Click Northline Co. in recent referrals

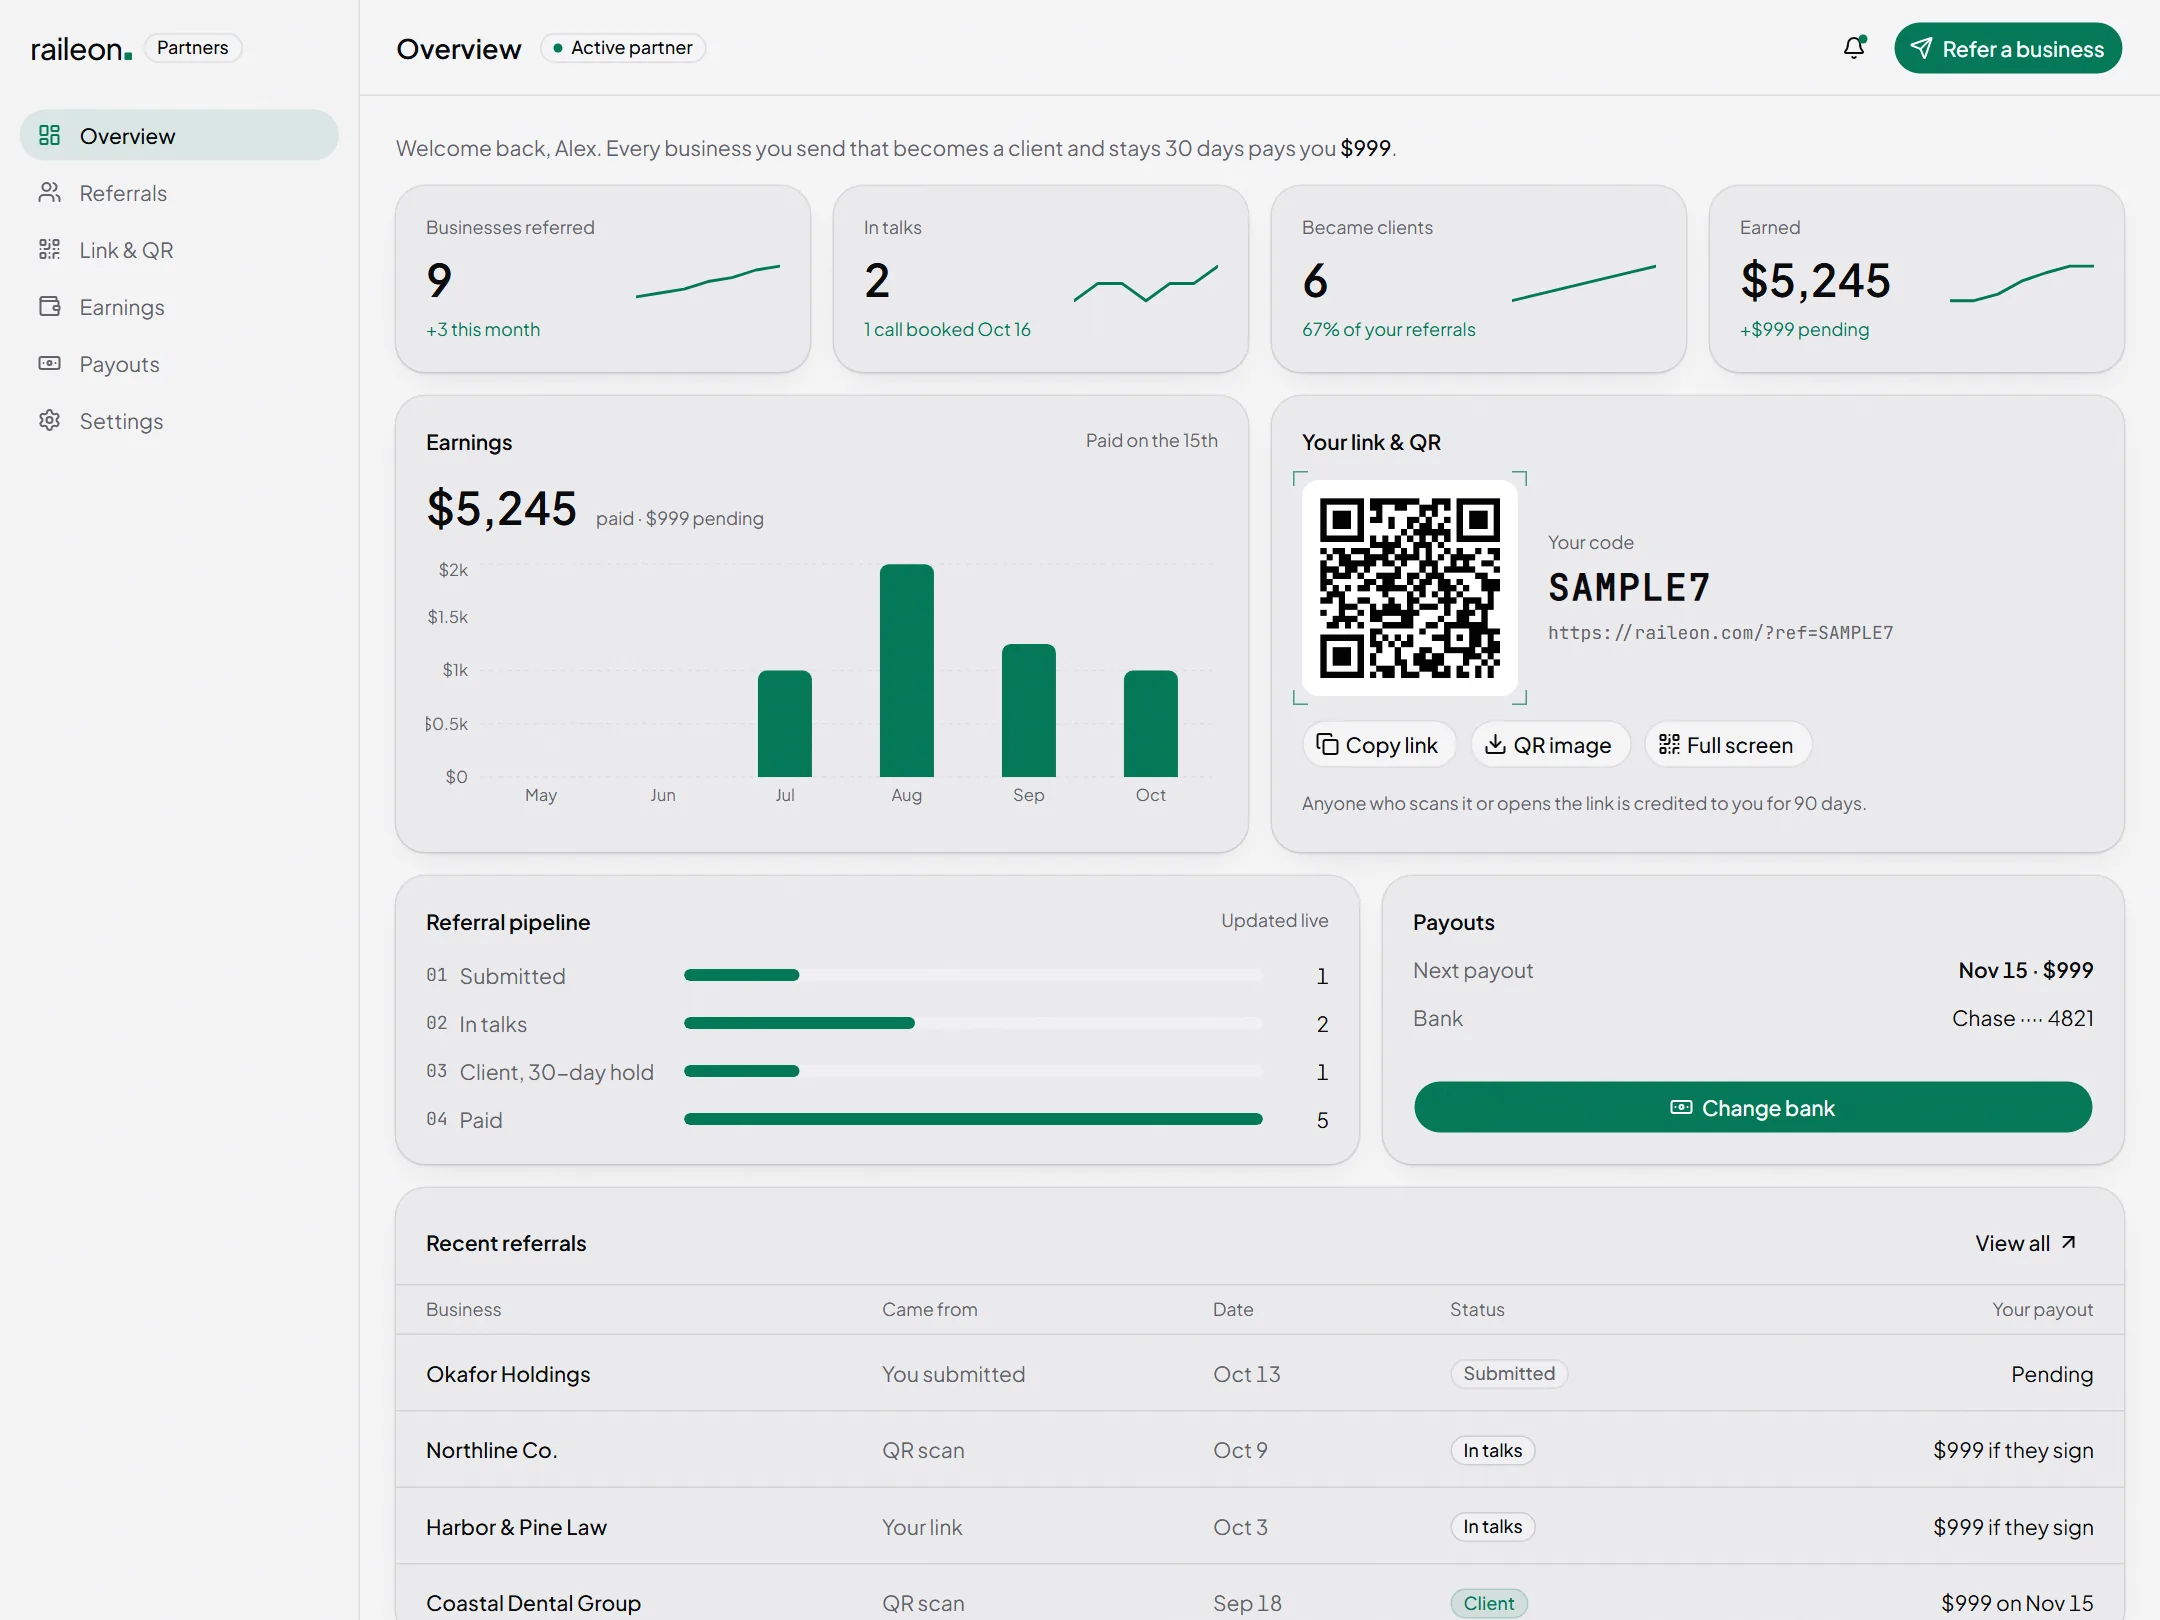491,1450
